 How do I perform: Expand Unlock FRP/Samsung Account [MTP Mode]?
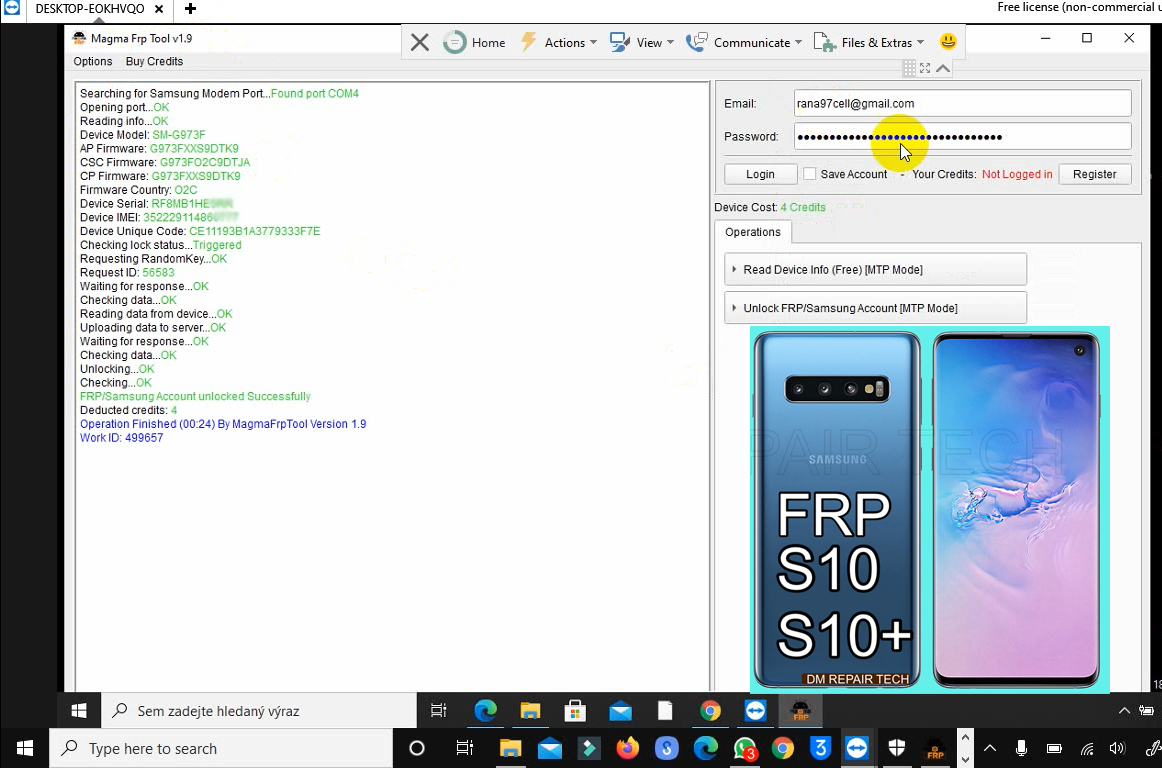(875, 308)
